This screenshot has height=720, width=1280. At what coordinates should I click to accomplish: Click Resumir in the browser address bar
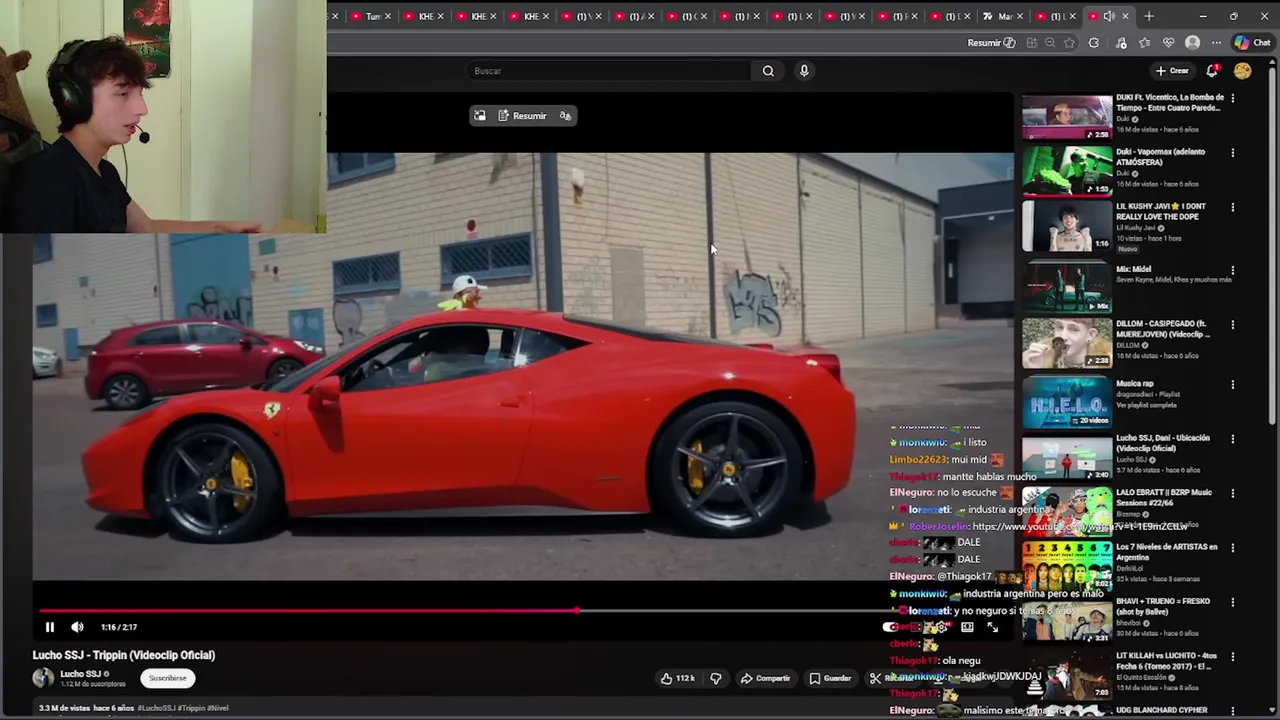coord(991,43)
